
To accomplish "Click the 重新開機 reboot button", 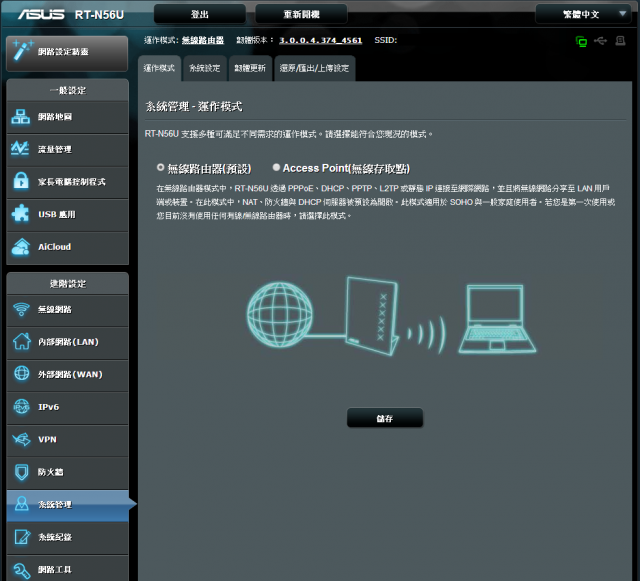I will tap(301, 14).
